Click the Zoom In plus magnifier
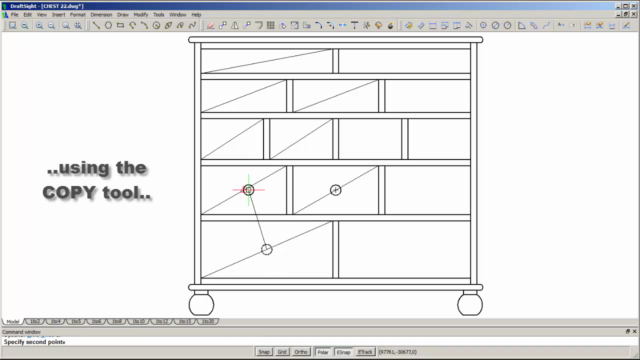 39,25
